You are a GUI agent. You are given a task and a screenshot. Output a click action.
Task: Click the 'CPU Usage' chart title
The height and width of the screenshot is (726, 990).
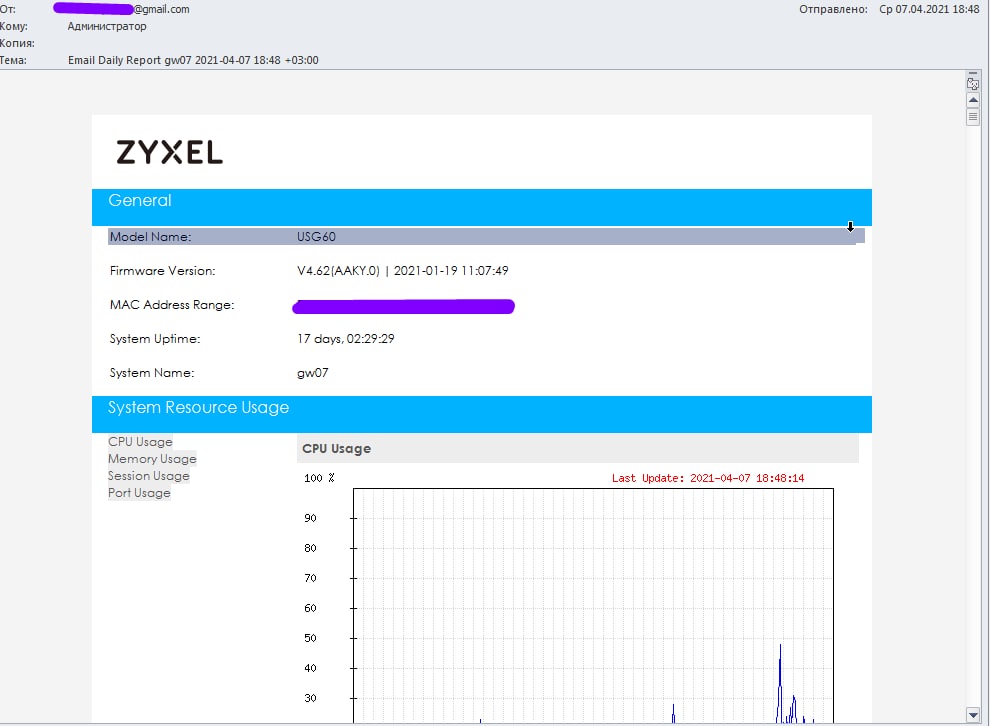[337, 449]
